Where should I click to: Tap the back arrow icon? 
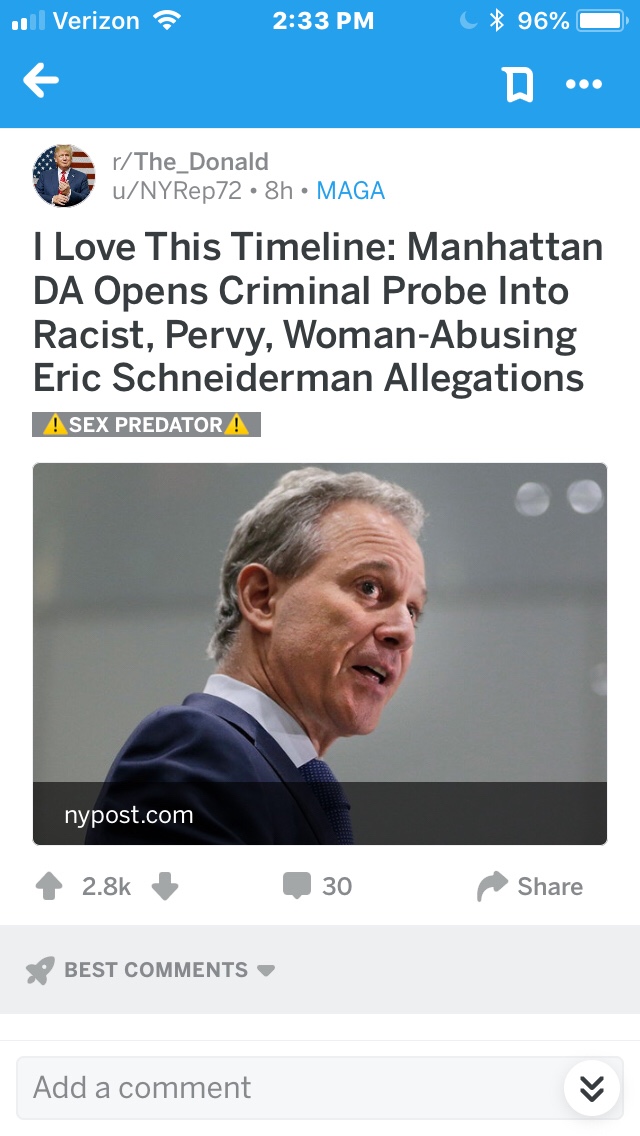(x=41, y=82)
